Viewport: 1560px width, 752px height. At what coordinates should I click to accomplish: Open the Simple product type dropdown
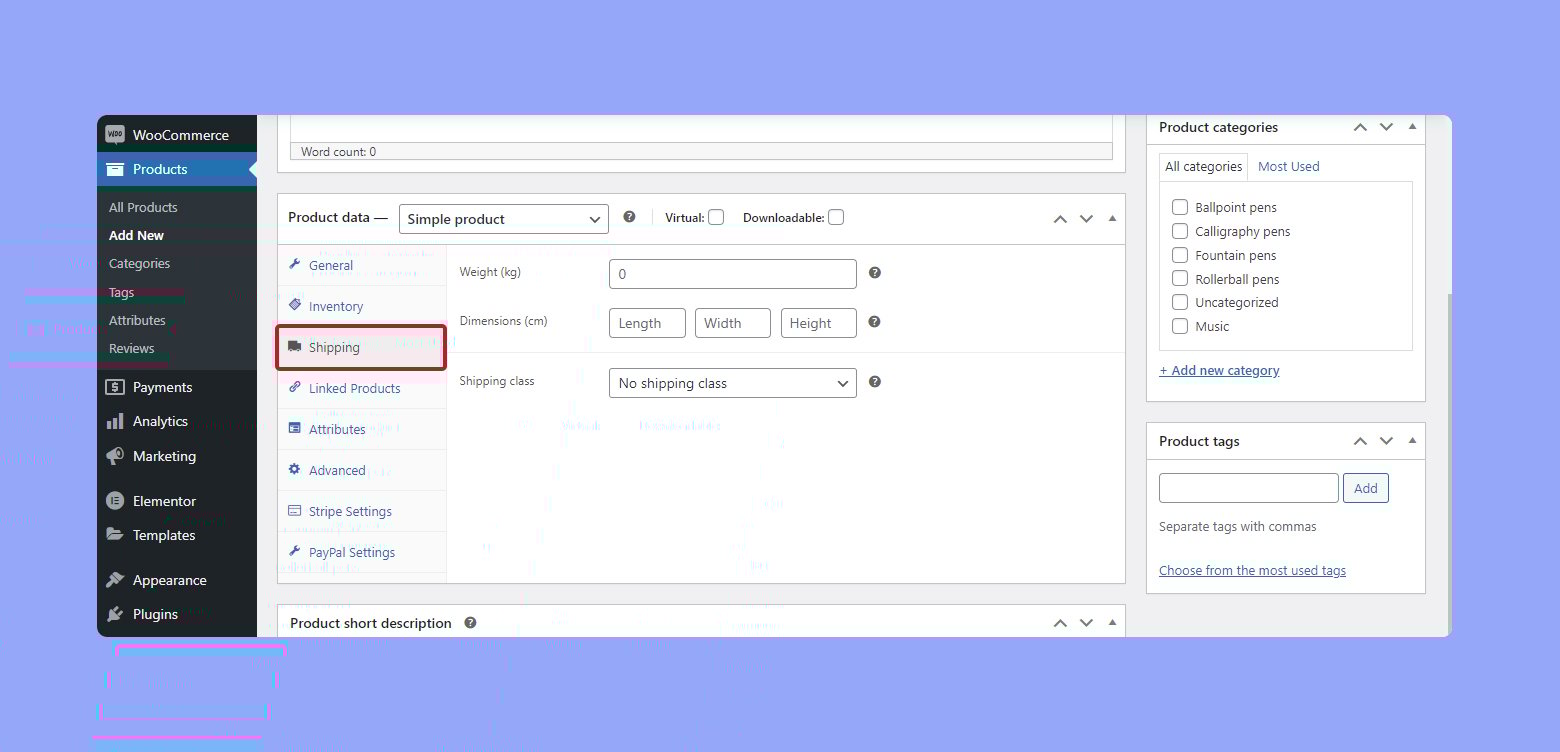pyautogui.click(x=503, y=219)
